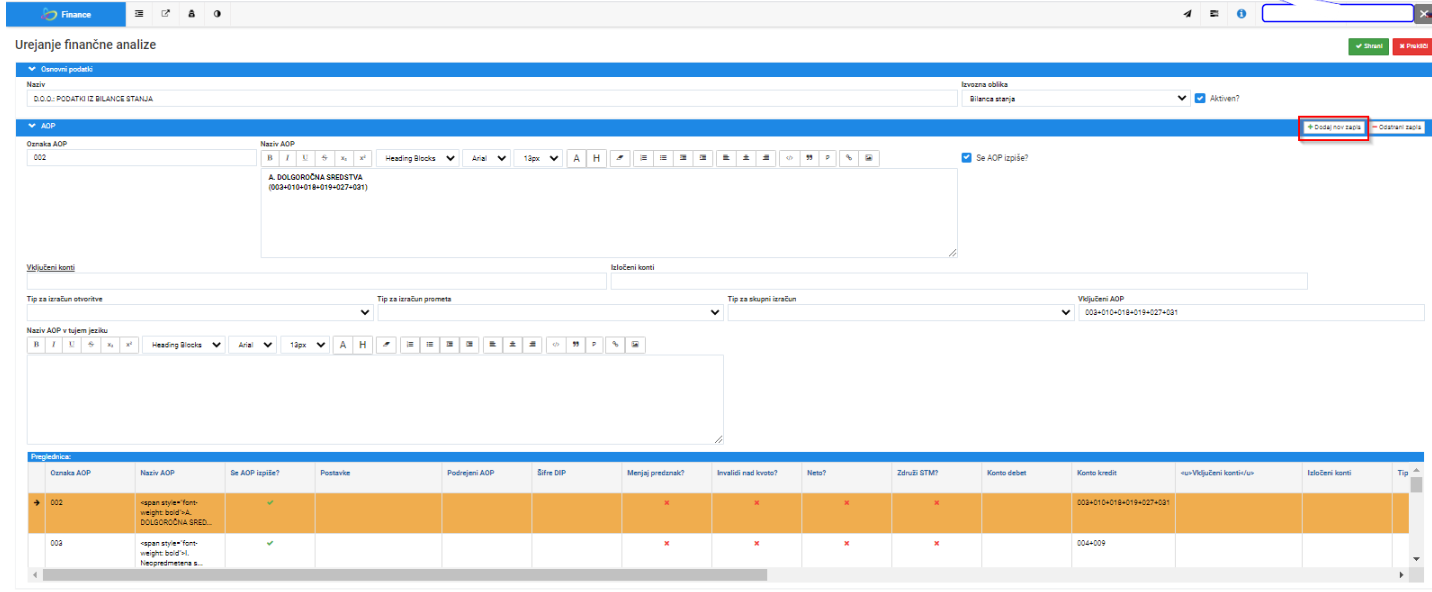The width and height of the screenshot is (1432, 592).
Task: Click the Vključeni konti input field
Action: pos(316,281)
